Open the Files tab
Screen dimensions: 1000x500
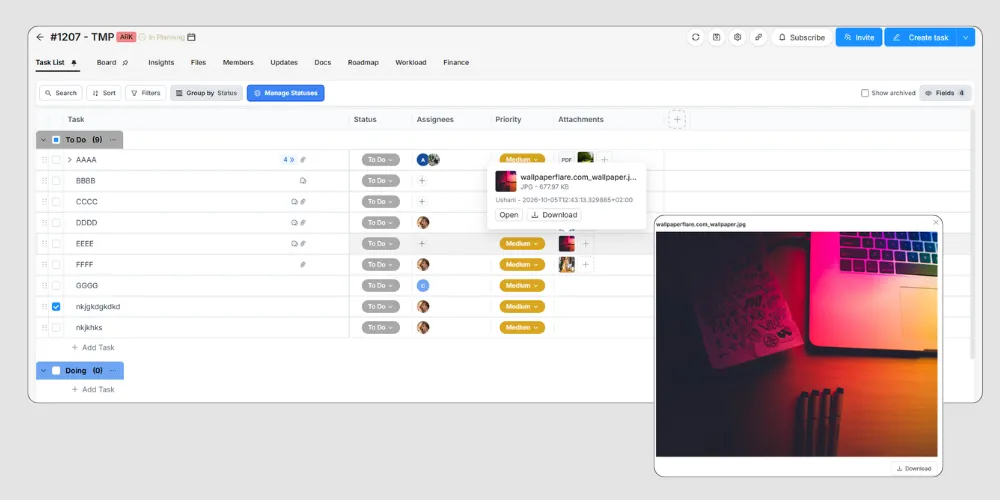(x=198, y=62)
